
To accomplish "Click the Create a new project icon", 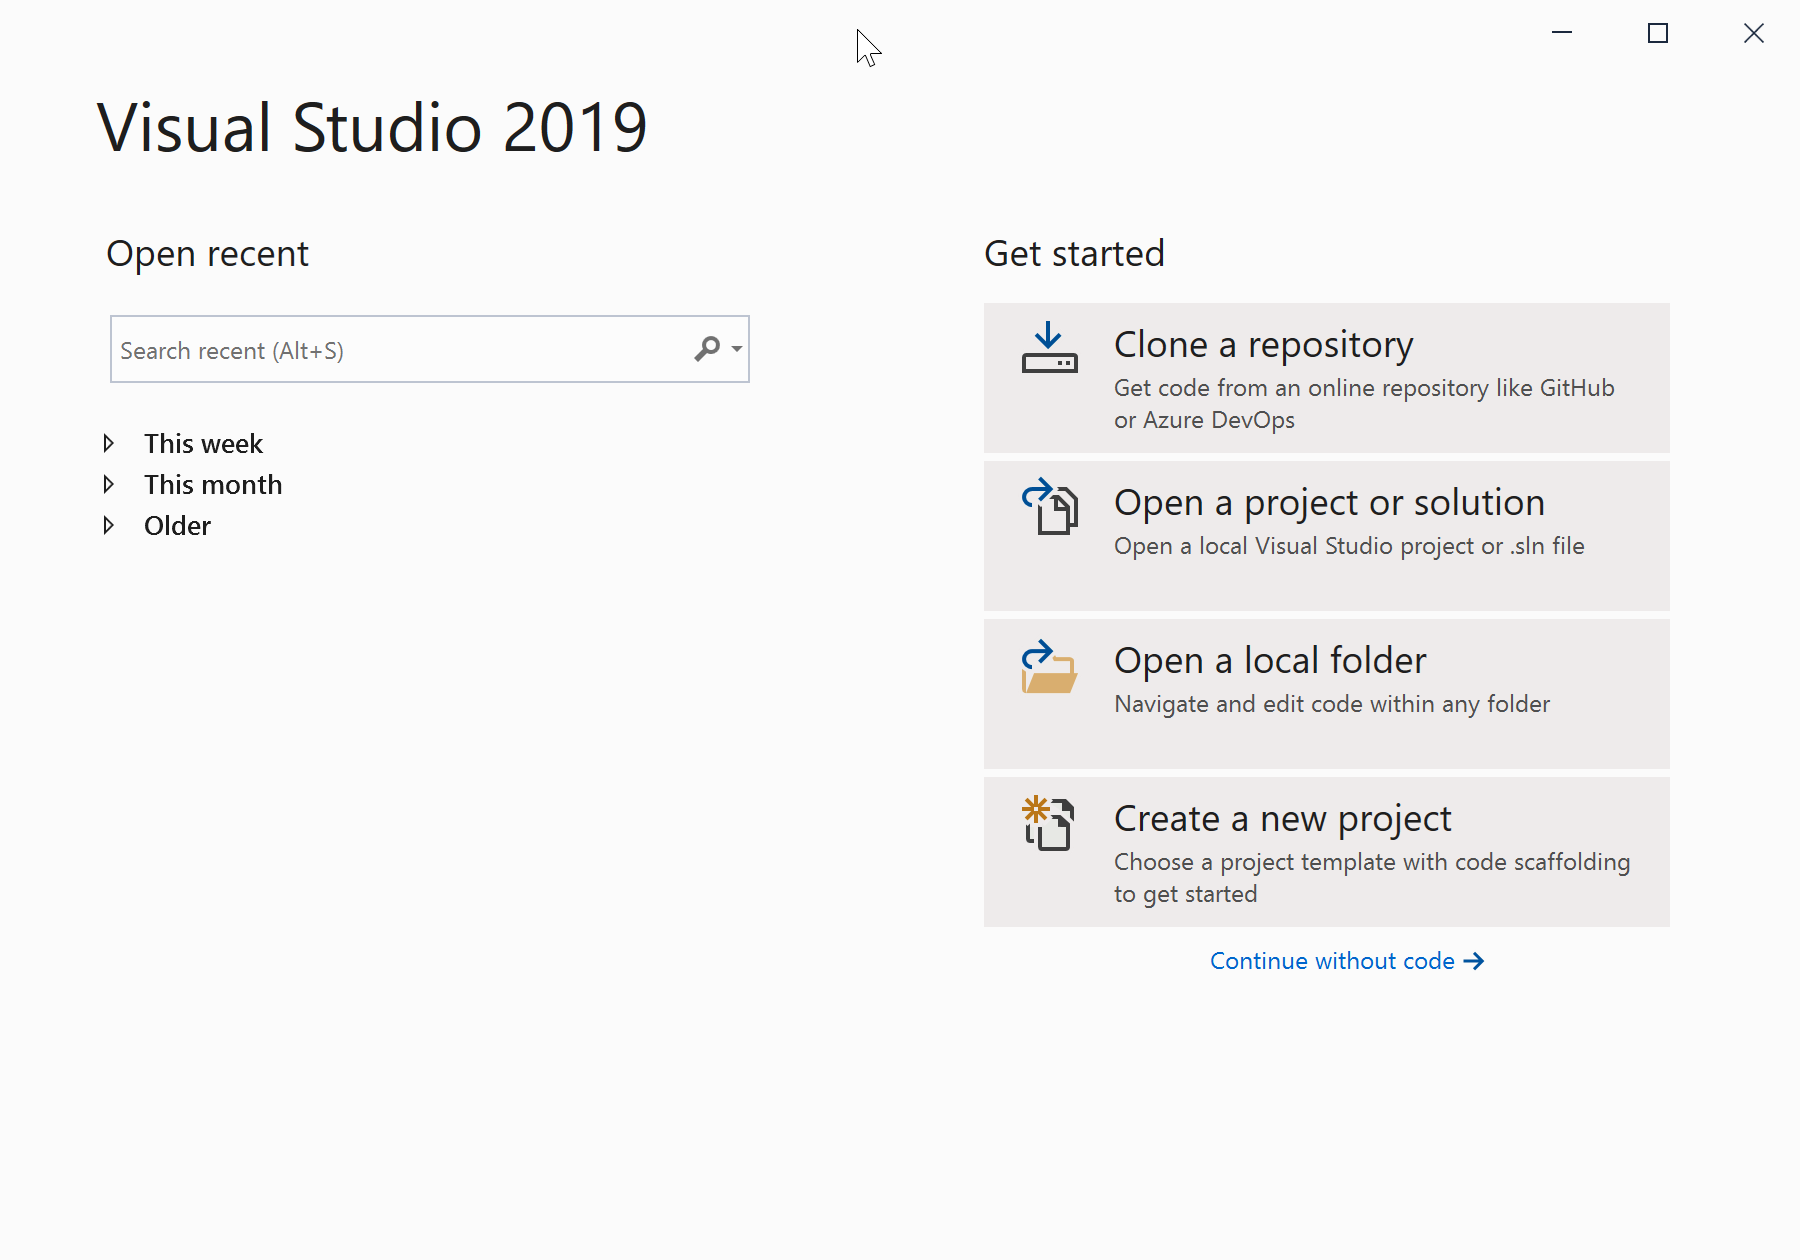I will point(1049,823).
